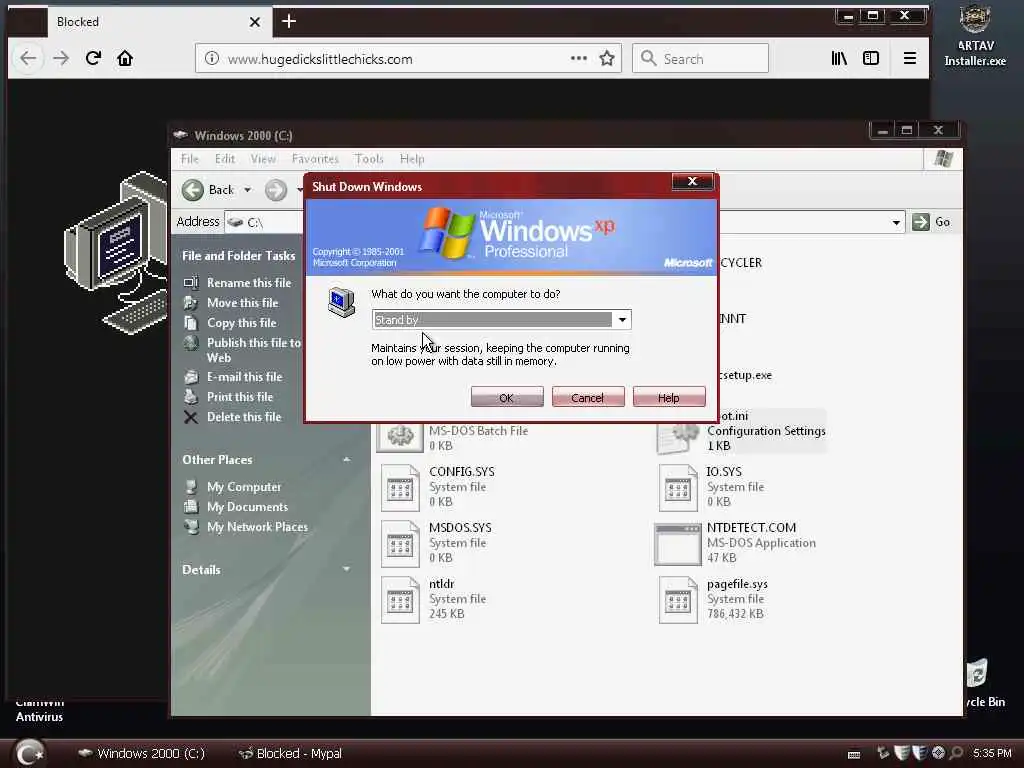The height and width of the screenshot is (768, 1024).
Task: Click the taskbar clock showing 5:35 PM
Action: (991, 753)
